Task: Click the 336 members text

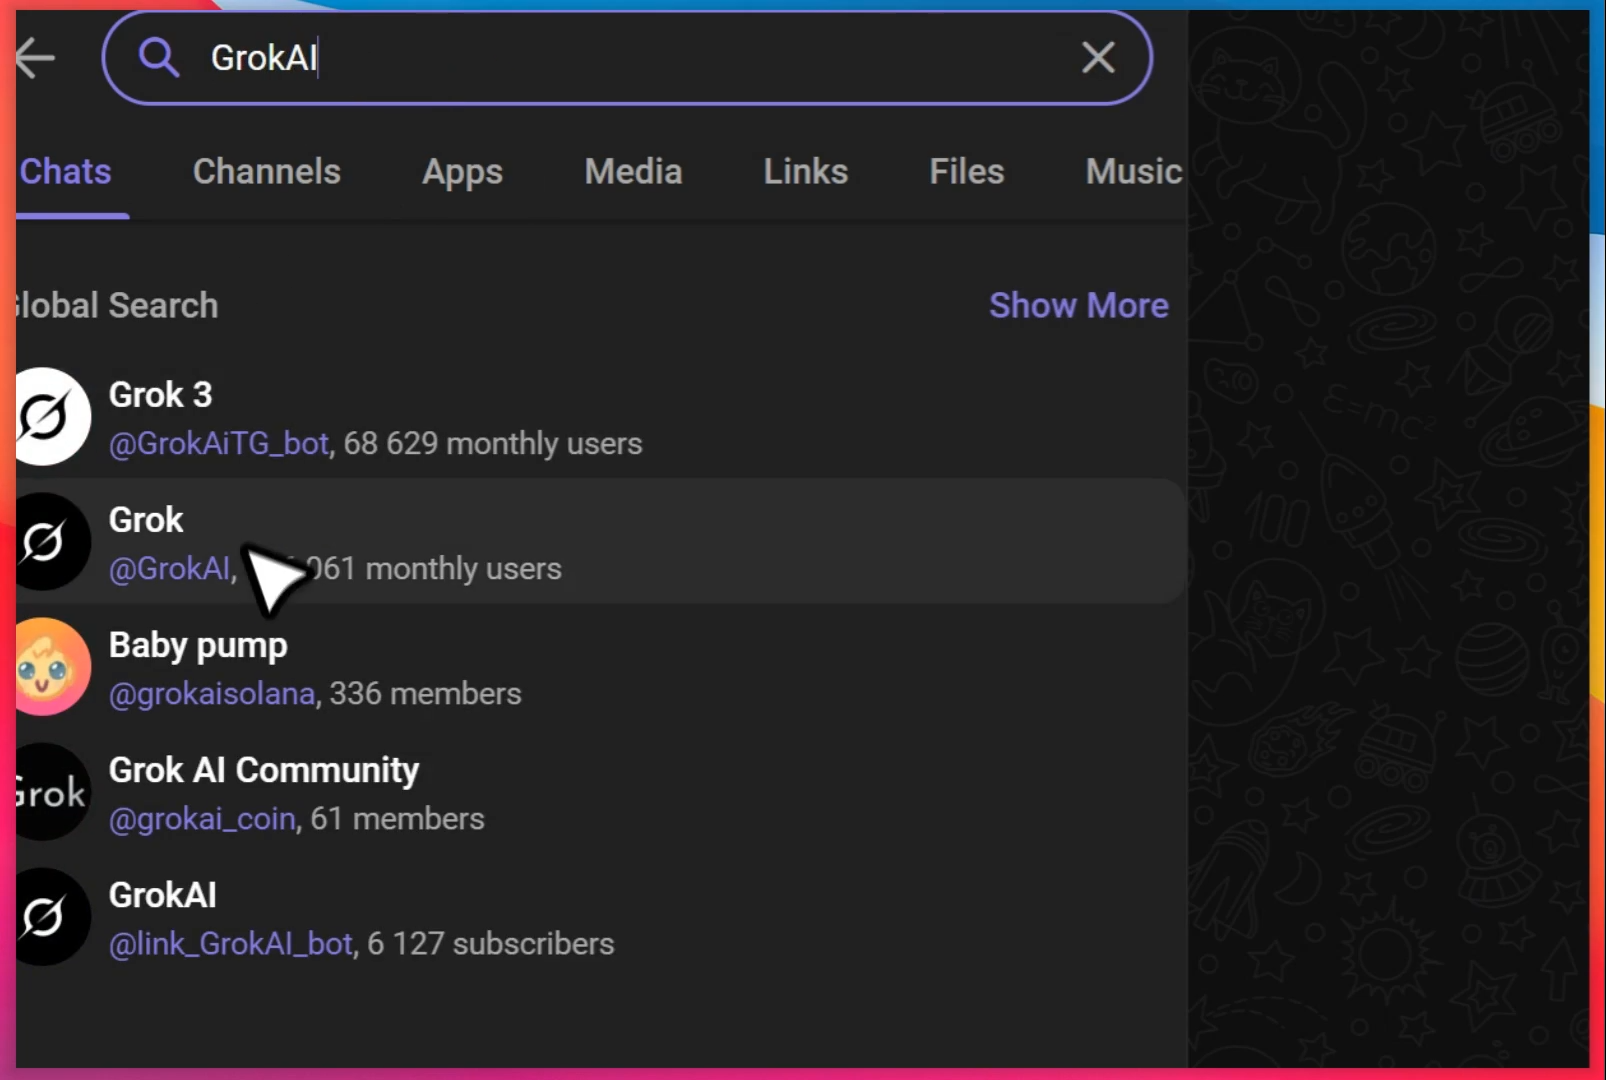Action: coord(426,693)
